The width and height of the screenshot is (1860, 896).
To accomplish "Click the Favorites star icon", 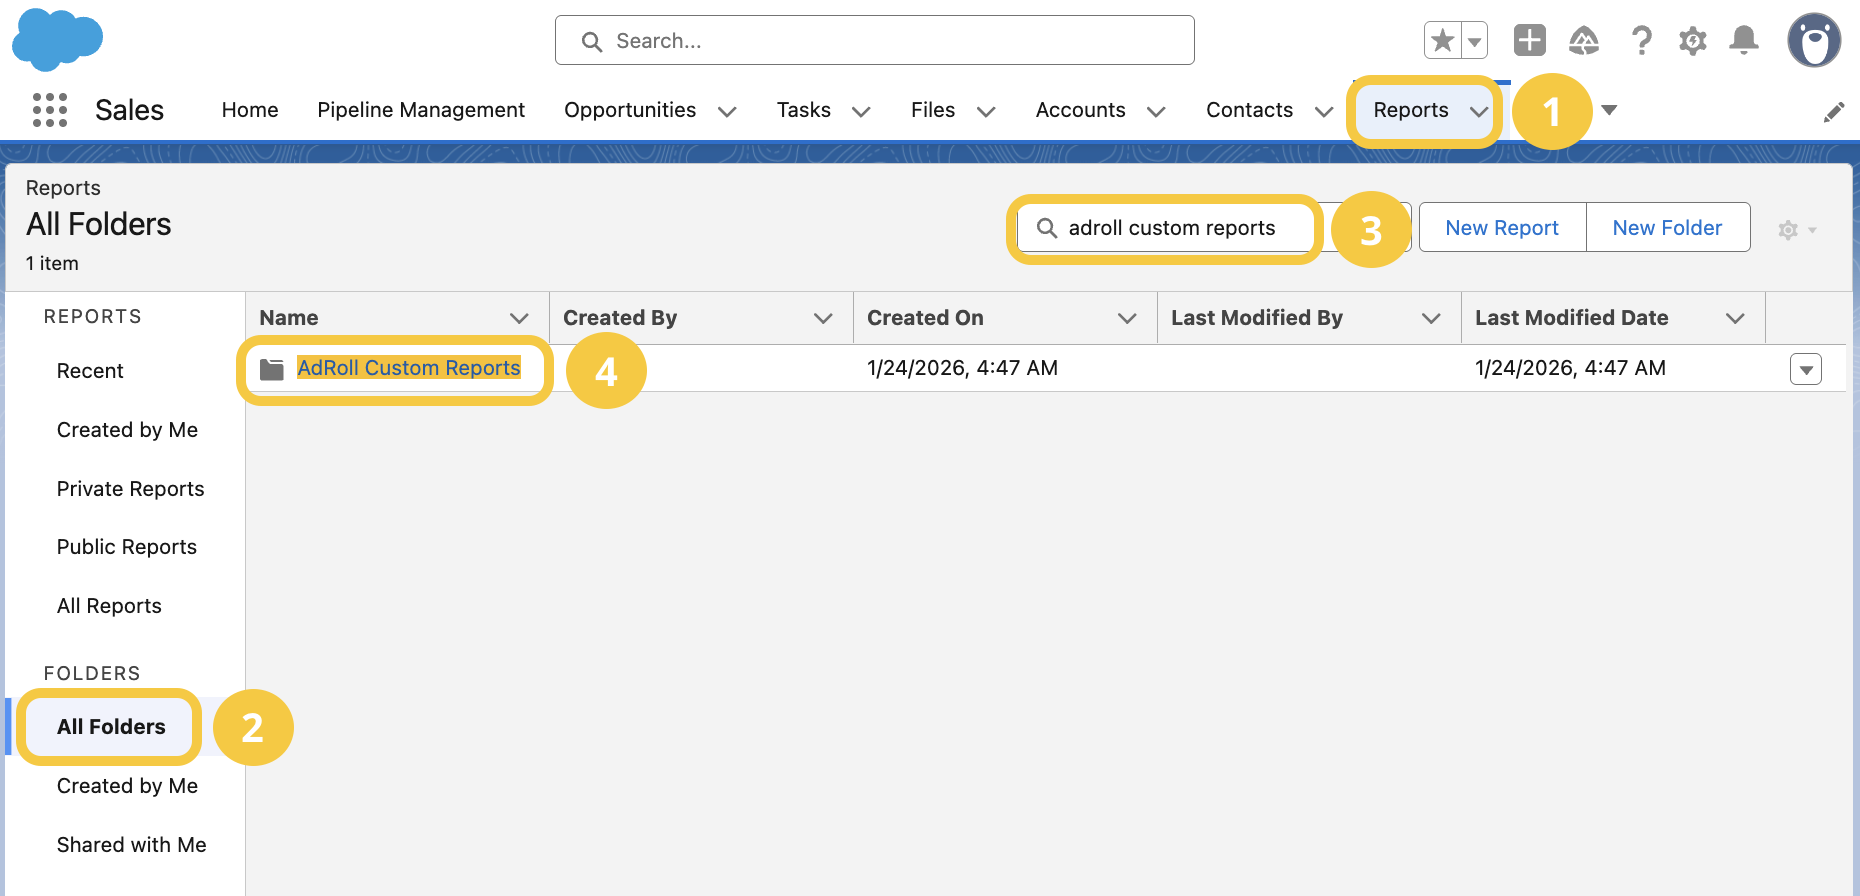I will [1442, 41].
